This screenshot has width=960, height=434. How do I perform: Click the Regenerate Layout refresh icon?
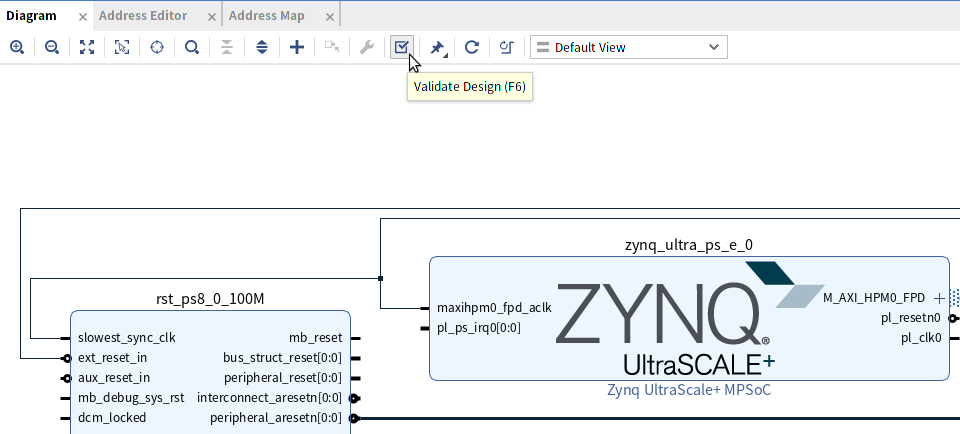[471, 47]
